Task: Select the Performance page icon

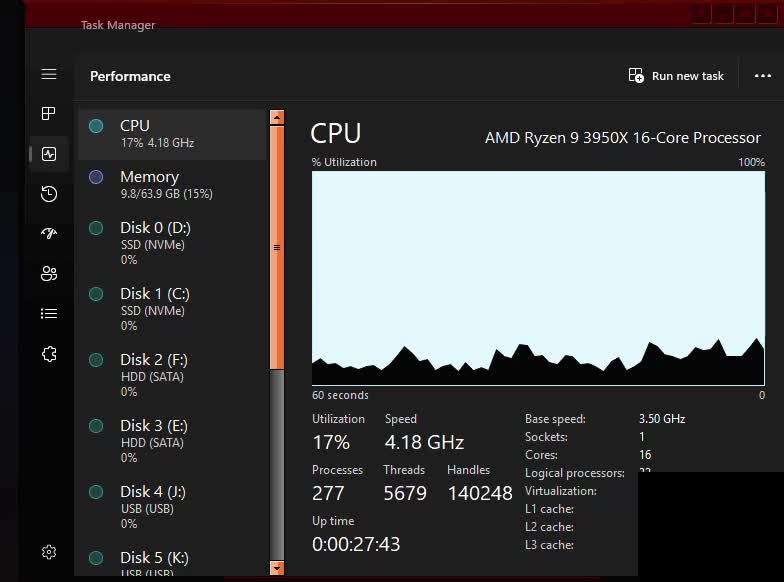Action: [49, 154]
